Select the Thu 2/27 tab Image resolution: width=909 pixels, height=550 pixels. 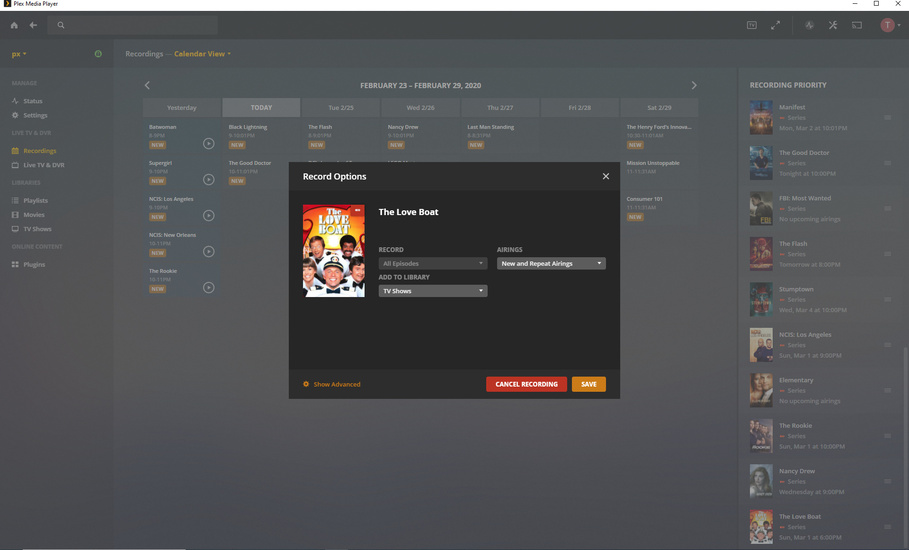[x=500, y=108]
